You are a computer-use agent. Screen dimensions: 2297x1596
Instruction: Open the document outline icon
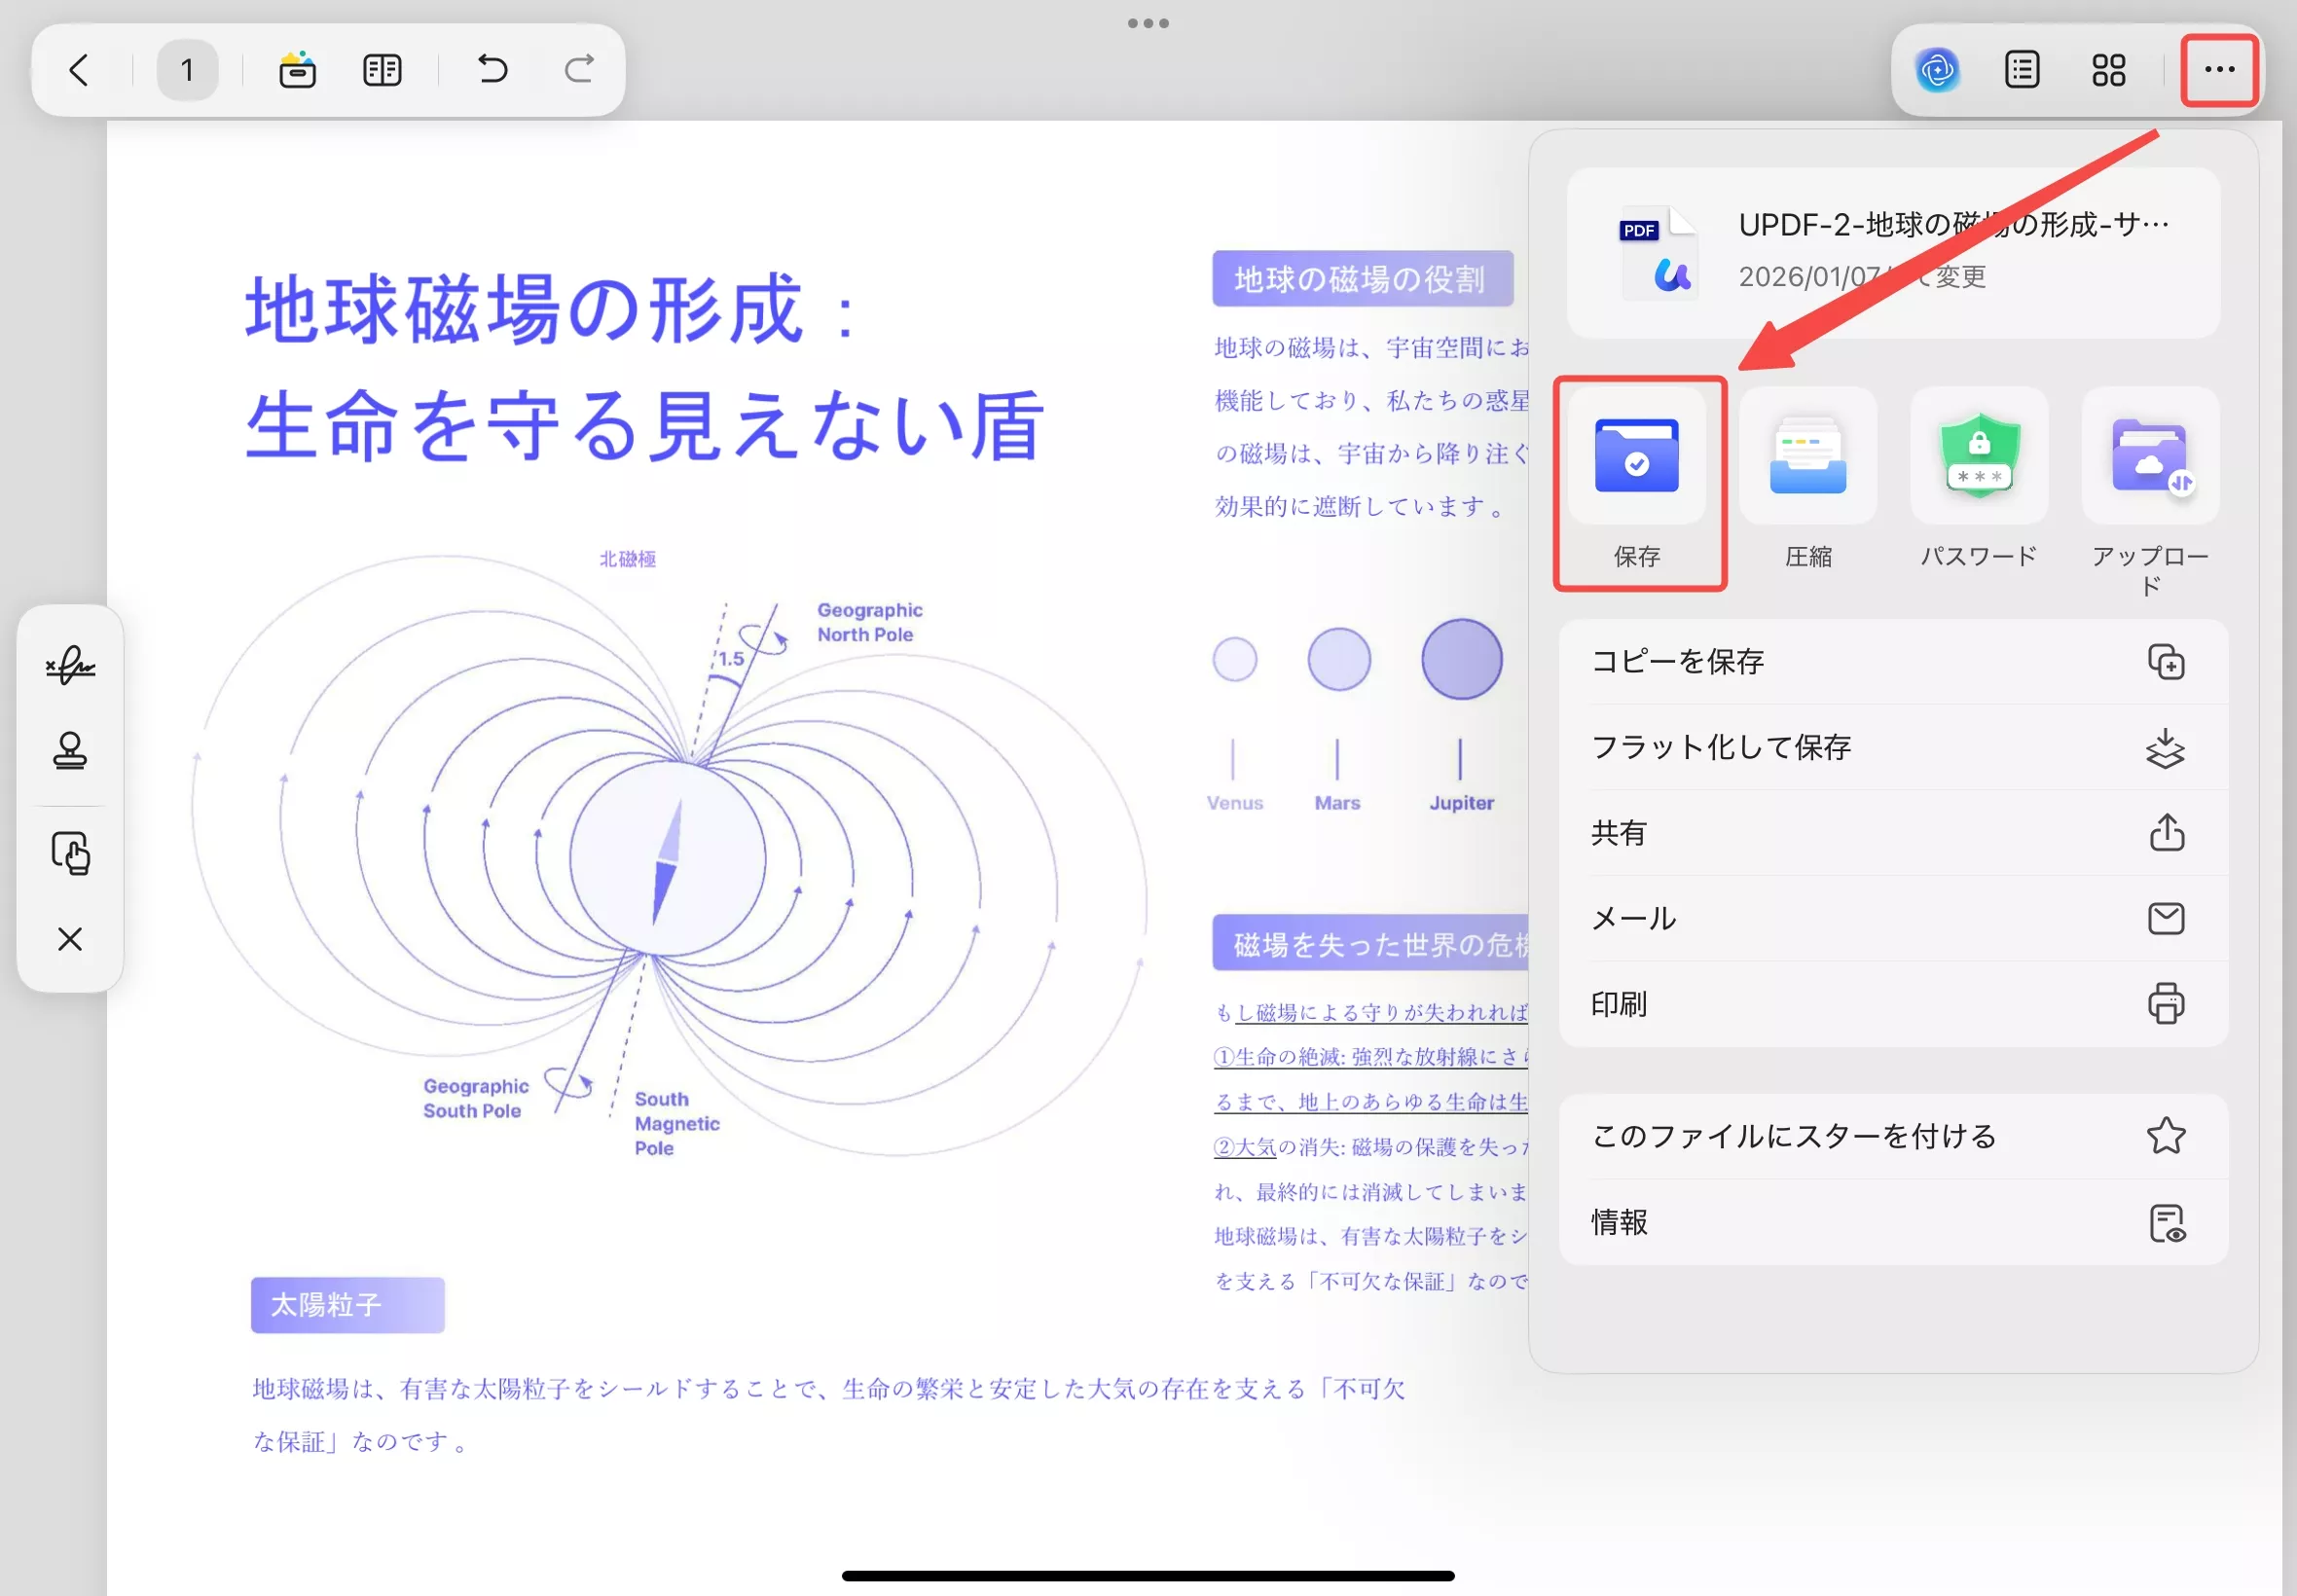coord(2022,69)
